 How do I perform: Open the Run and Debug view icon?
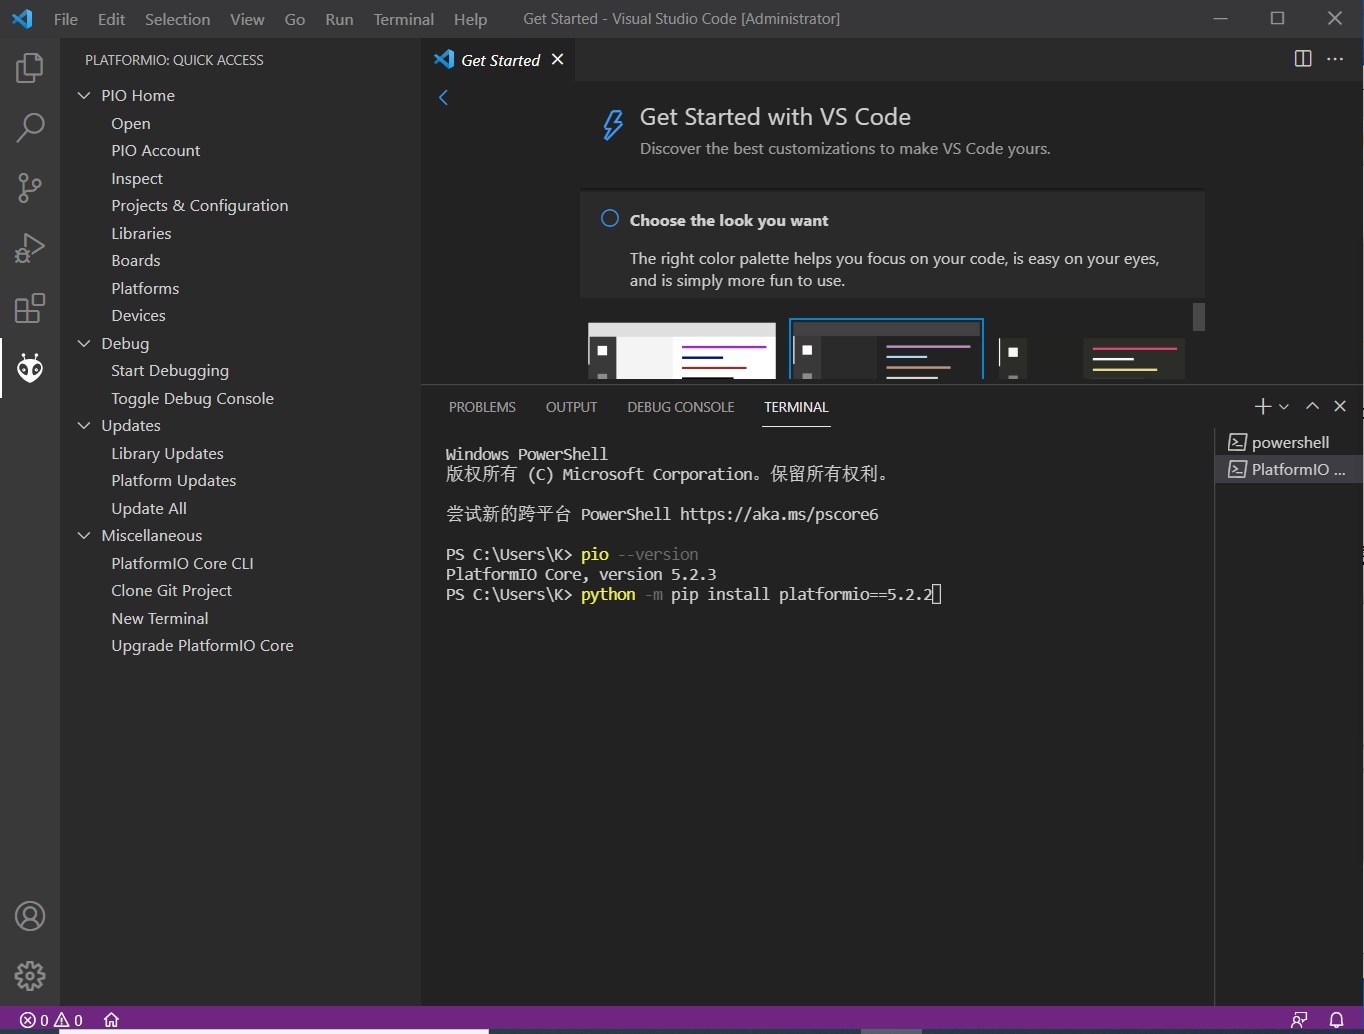tap(30, 248)
